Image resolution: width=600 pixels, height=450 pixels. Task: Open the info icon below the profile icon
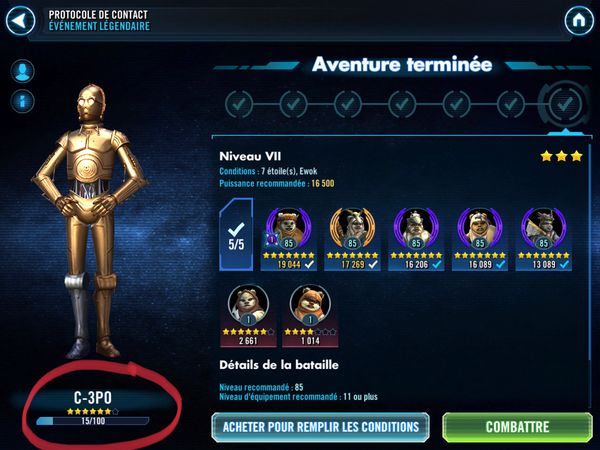[23, 101]
